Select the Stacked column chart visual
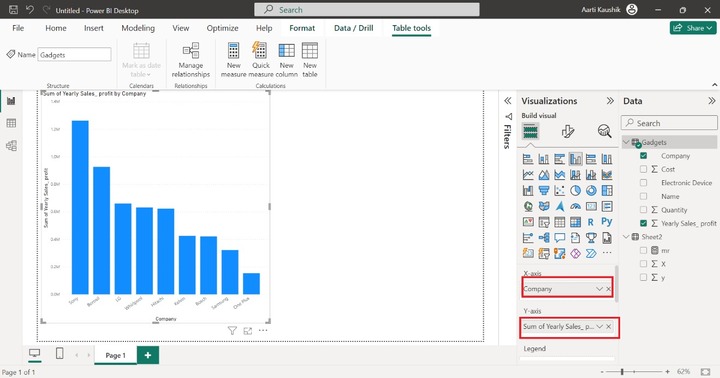The image size is (720, 378). point(544,159)
